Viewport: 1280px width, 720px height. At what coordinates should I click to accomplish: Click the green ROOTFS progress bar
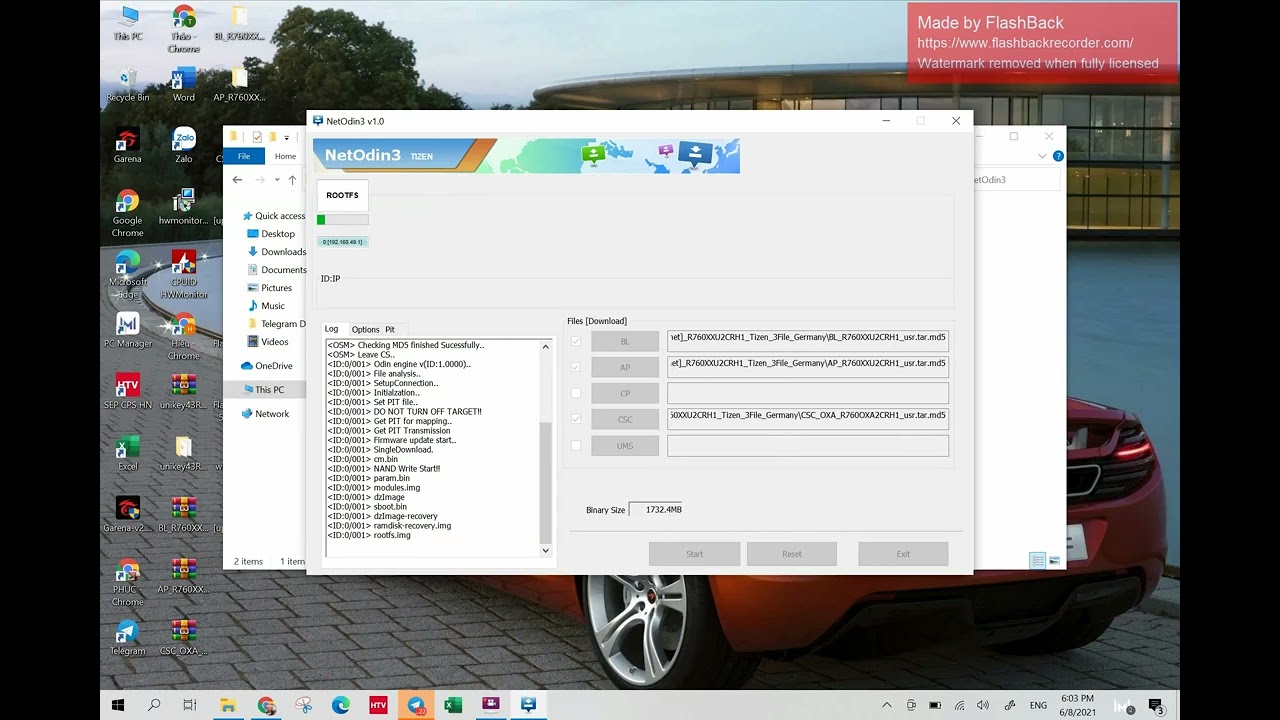click(342, 220)
